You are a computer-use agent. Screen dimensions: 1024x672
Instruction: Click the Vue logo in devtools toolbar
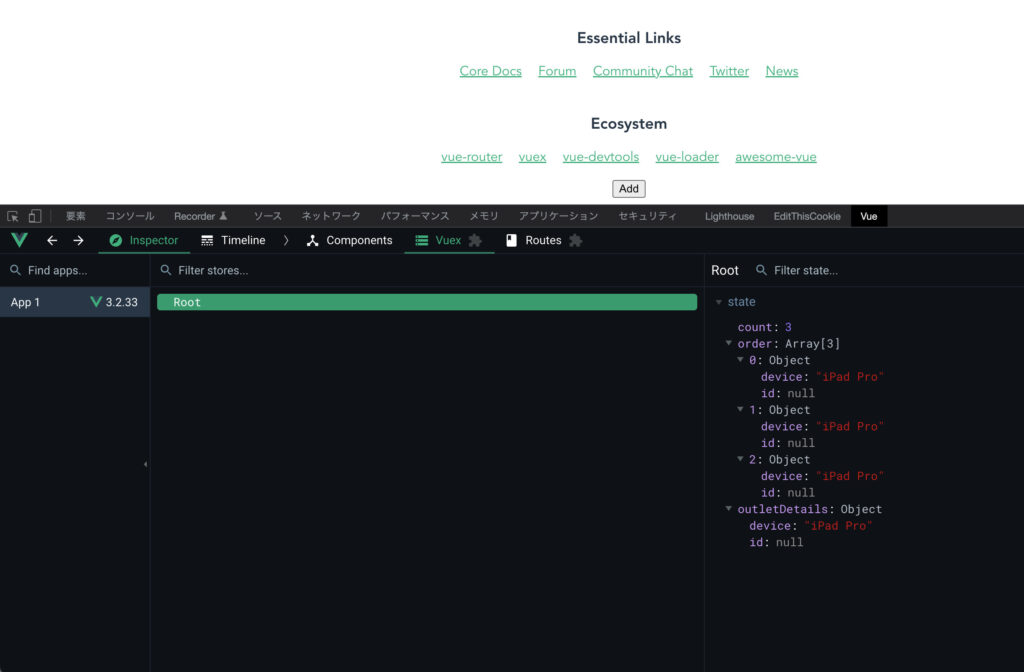click(20, 240)
